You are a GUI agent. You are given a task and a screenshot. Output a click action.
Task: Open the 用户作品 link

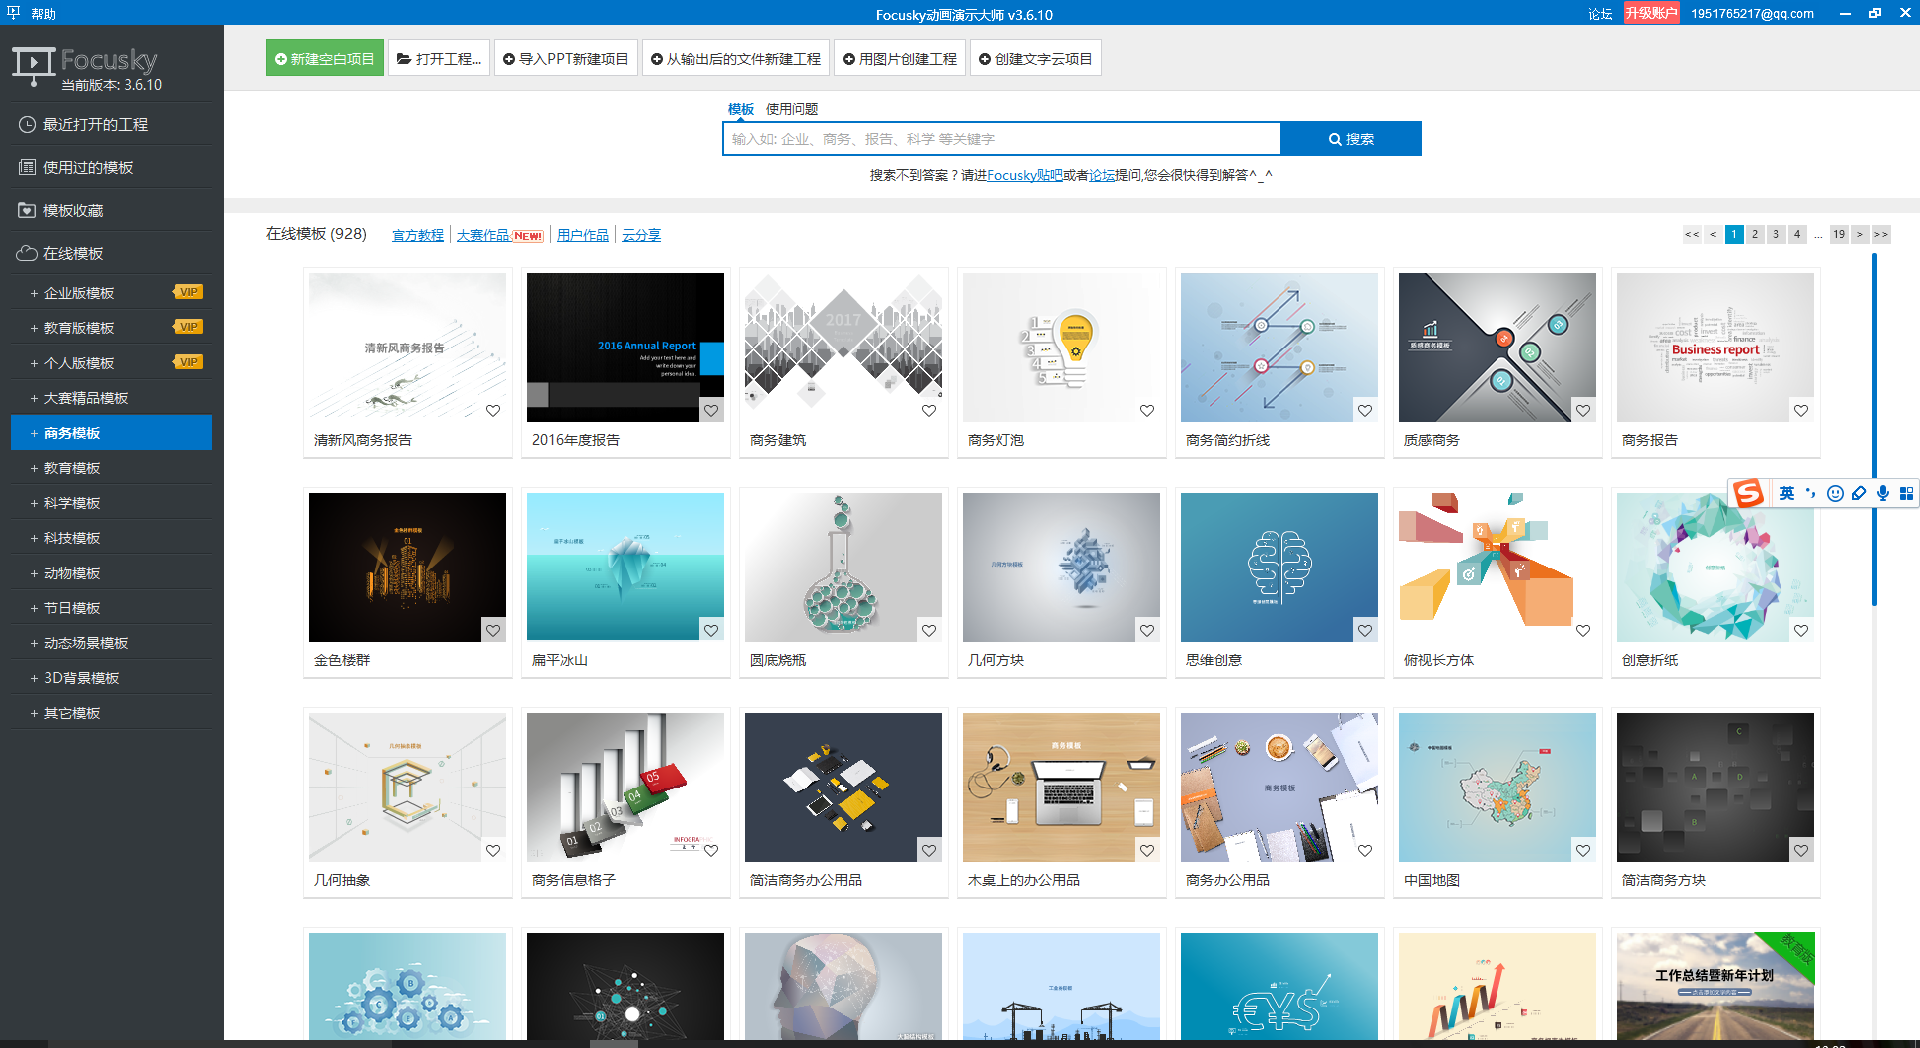tap(583, 235)
